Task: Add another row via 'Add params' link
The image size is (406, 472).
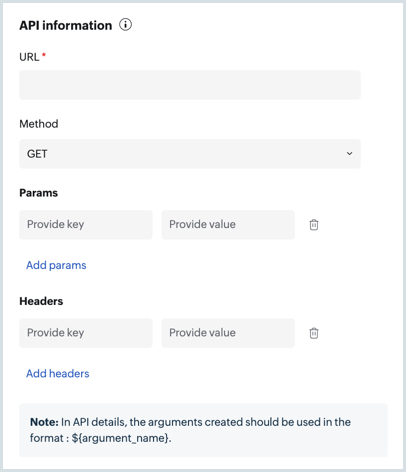Action: [56, 265]
